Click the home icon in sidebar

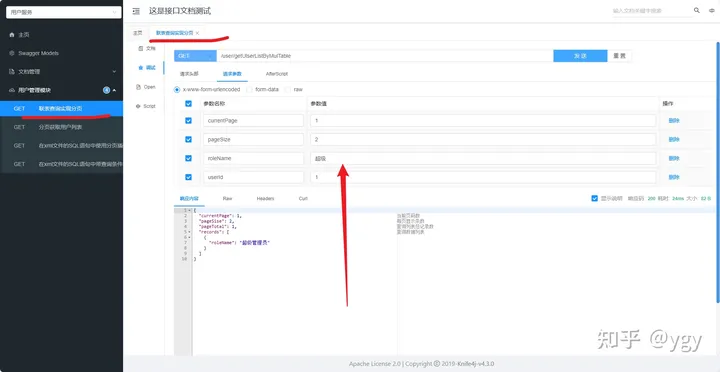tap(12, 35)
